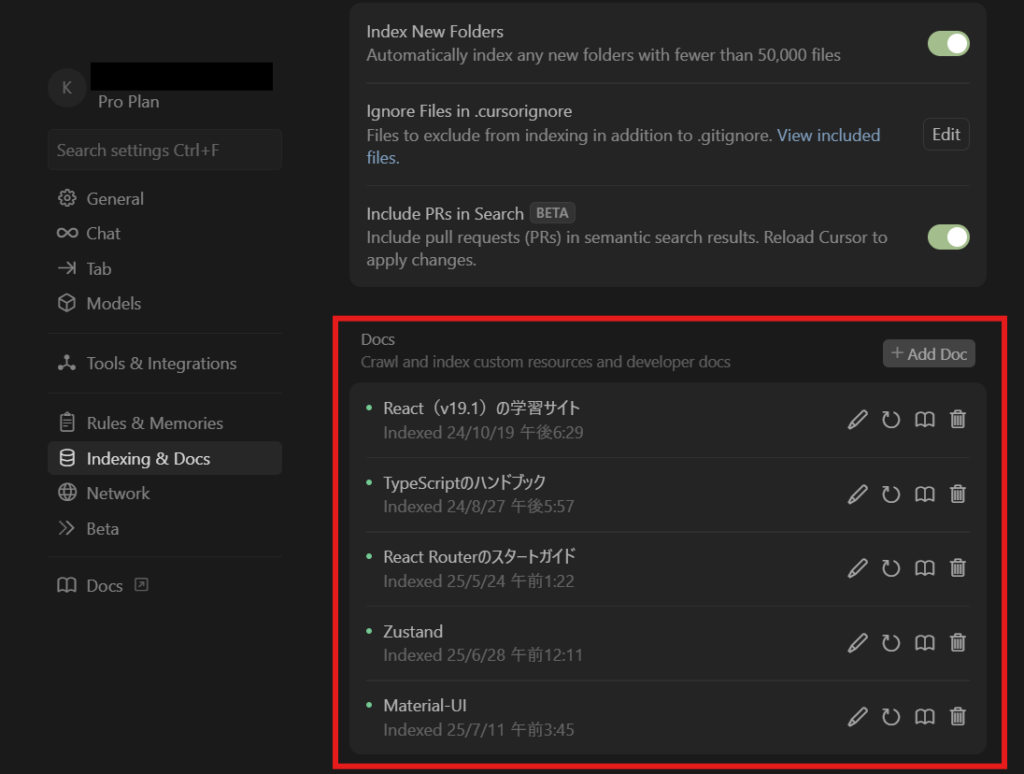Click Indexed 25/7/11 timestamp text
Image resolution: width=1024 pixels, height=774 pixels.
[479, 730]
